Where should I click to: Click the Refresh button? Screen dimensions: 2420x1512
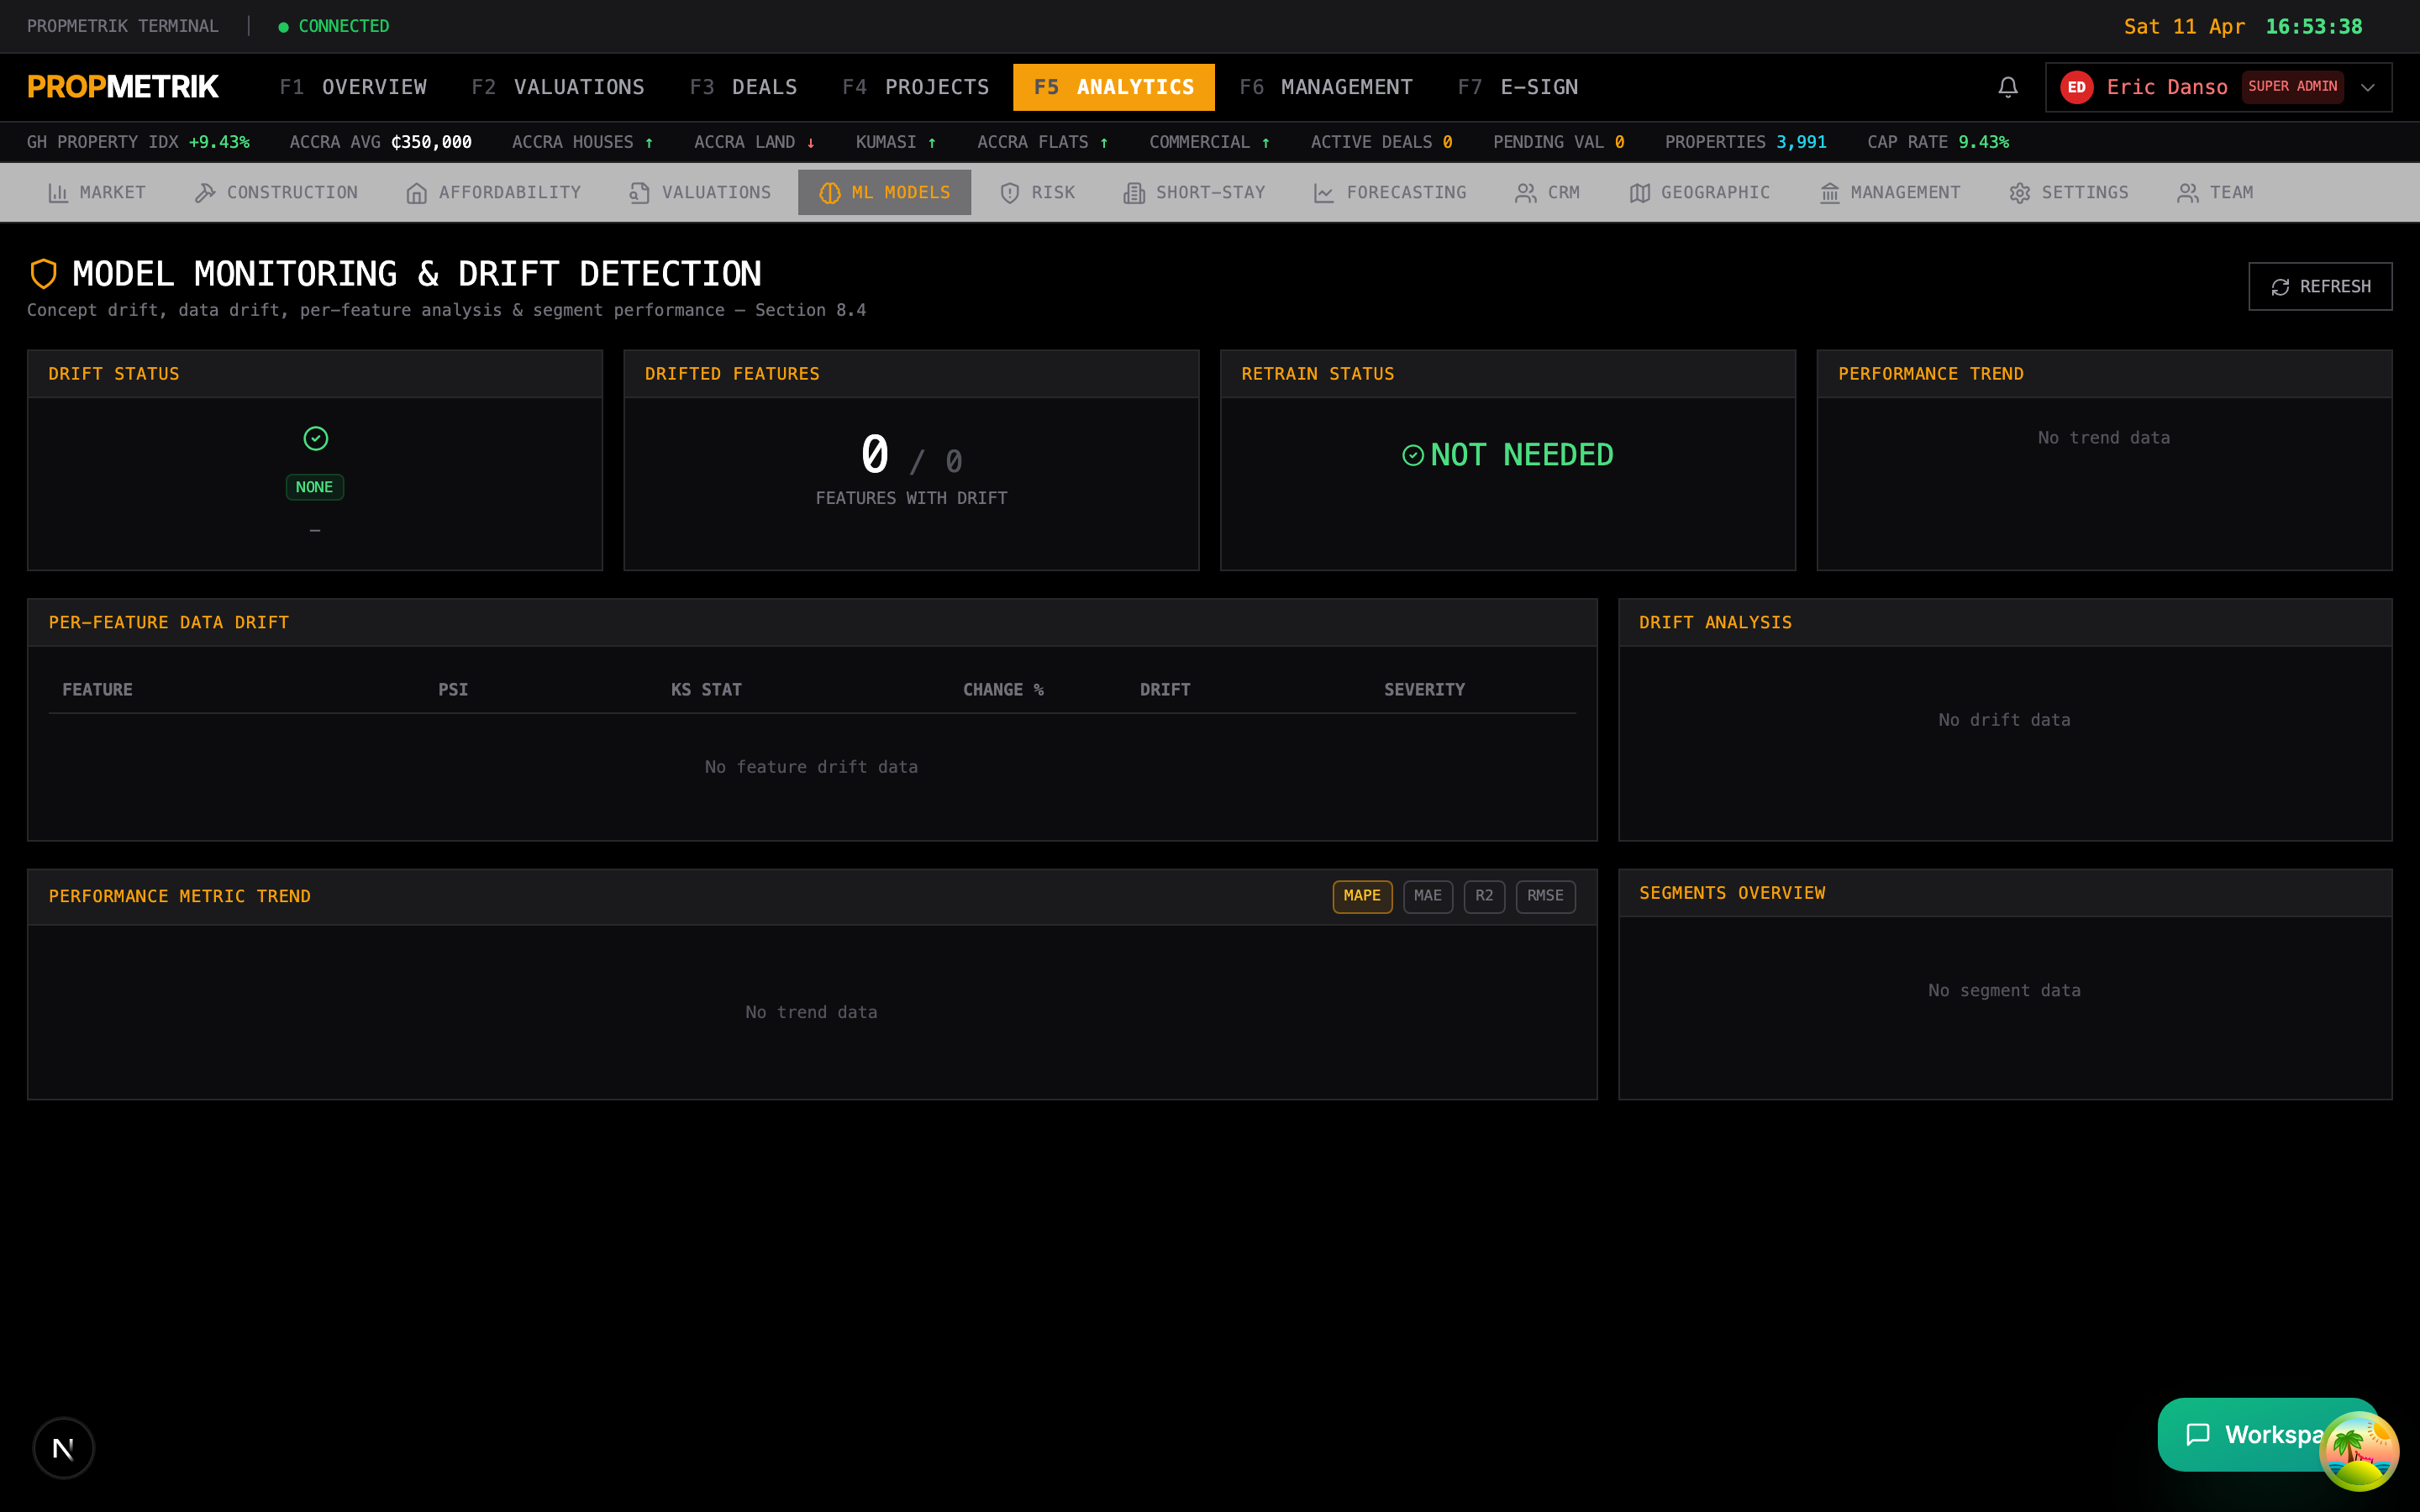(x=2320, y=287)
